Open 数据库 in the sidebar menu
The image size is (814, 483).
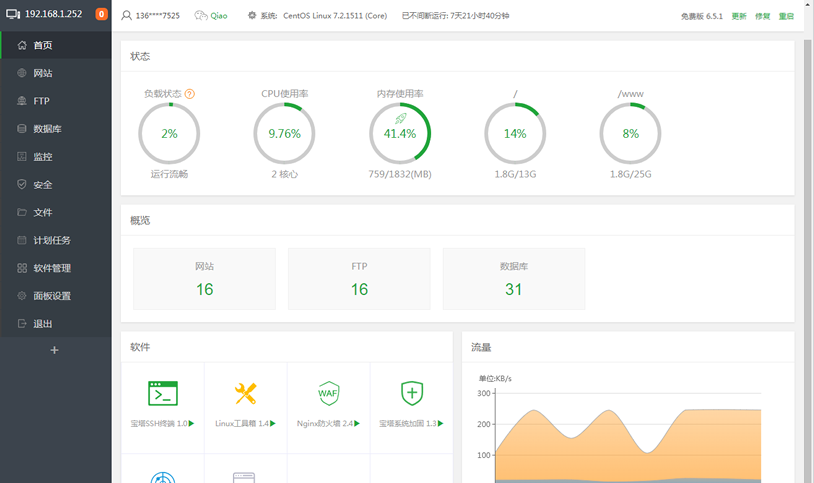(47, 129)
